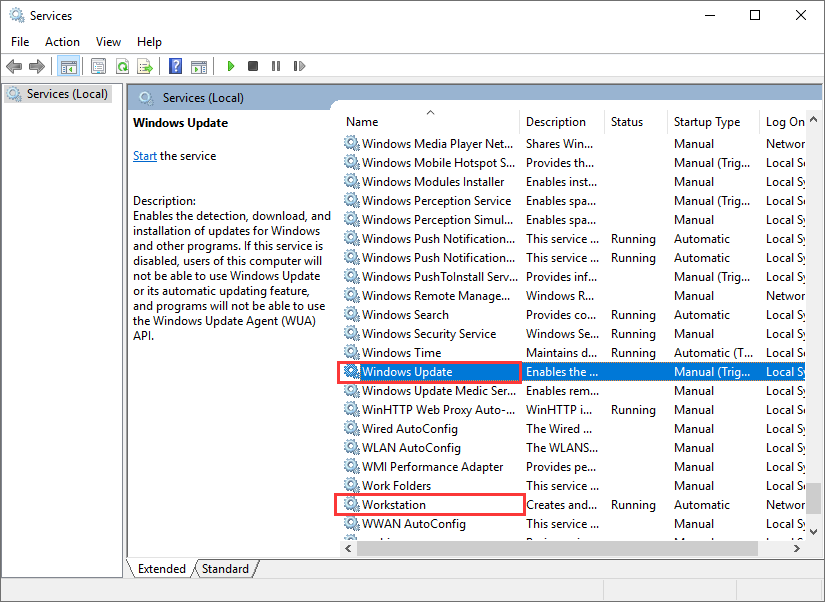
Task: Open the File menu
Action: pos(20,42)
